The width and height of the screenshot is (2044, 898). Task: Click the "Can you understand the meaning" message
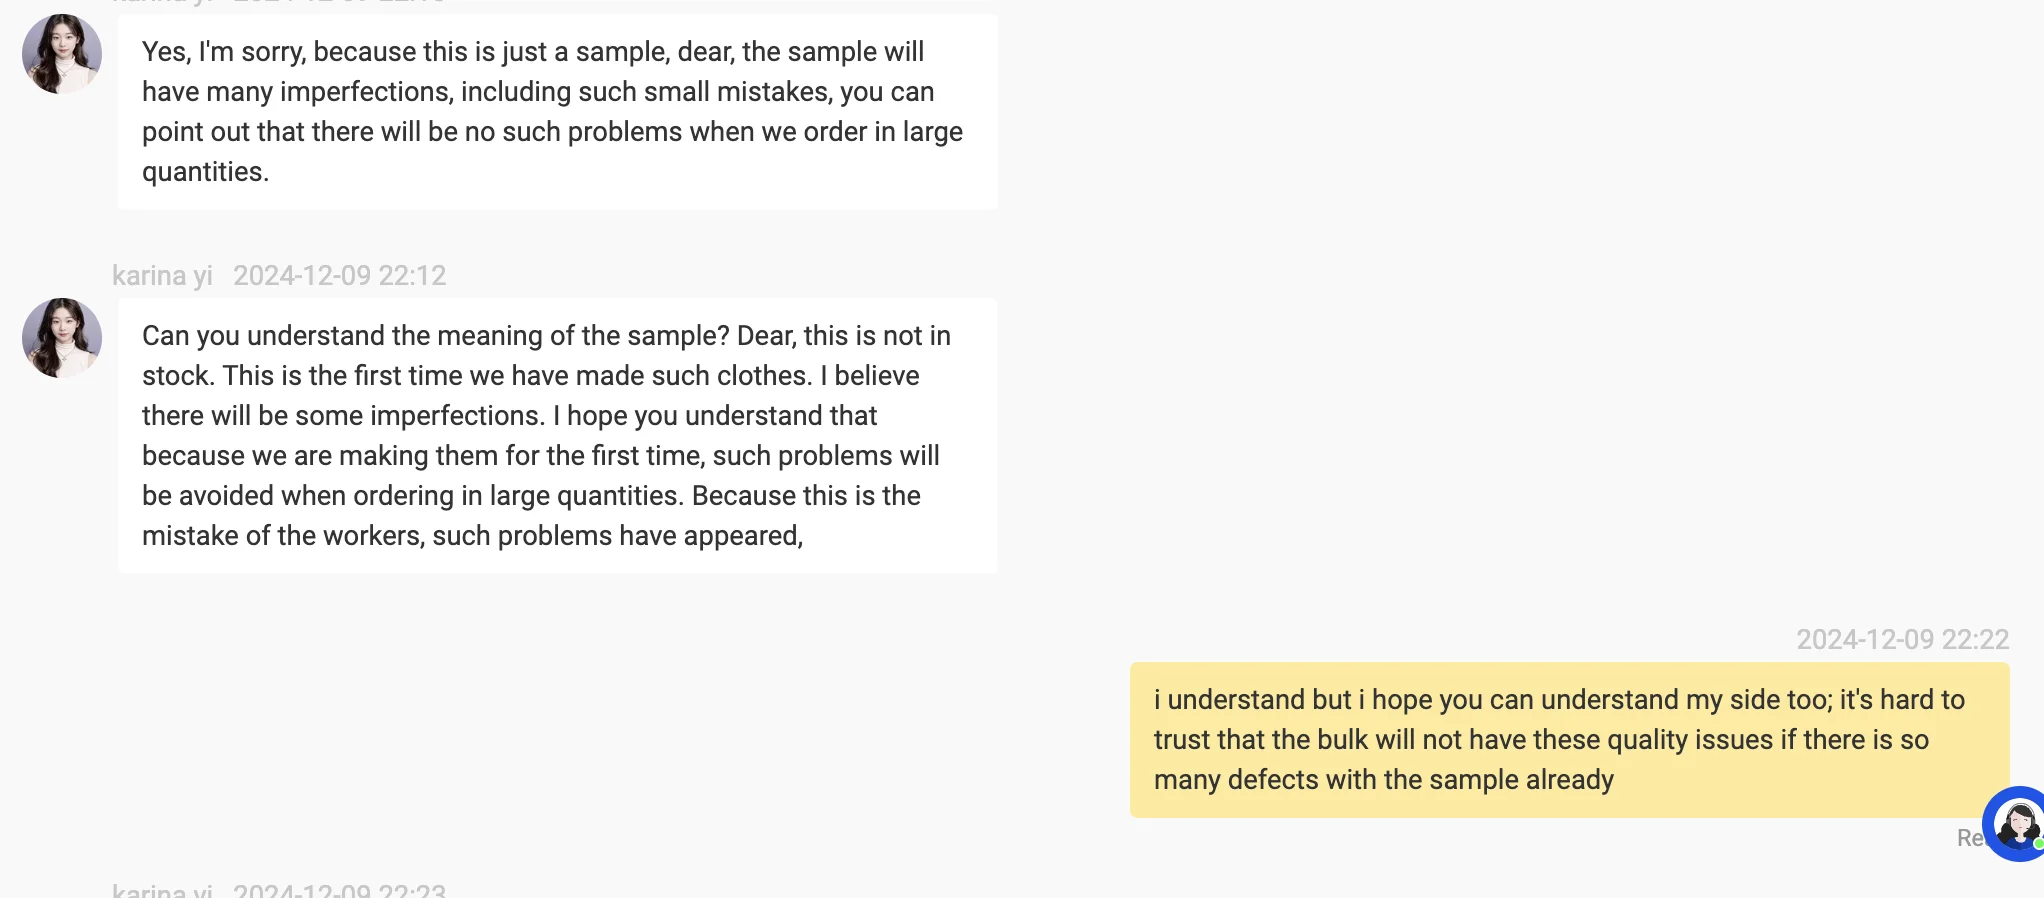(556, 436)
